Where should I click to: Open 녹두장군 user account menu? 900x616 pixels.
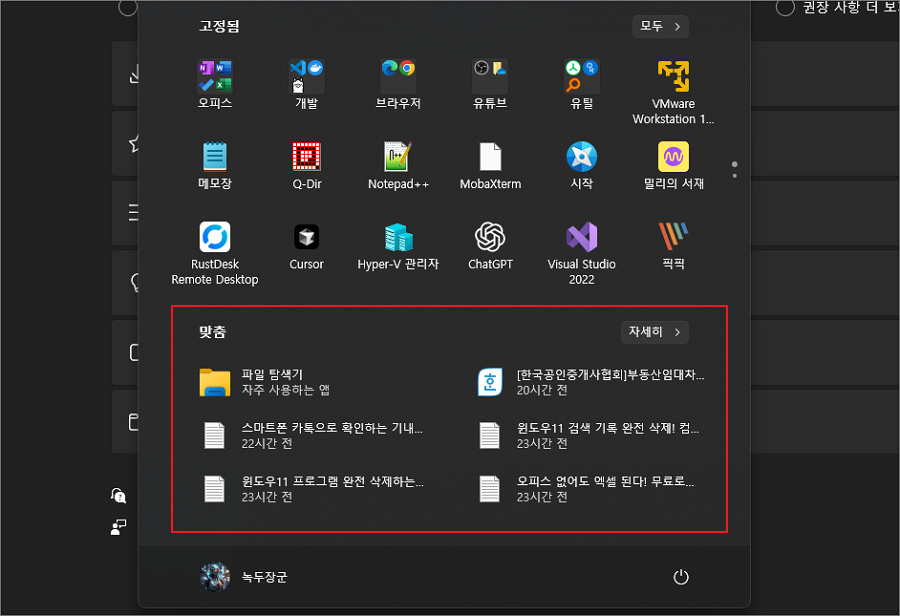click(x=244, y=577)
